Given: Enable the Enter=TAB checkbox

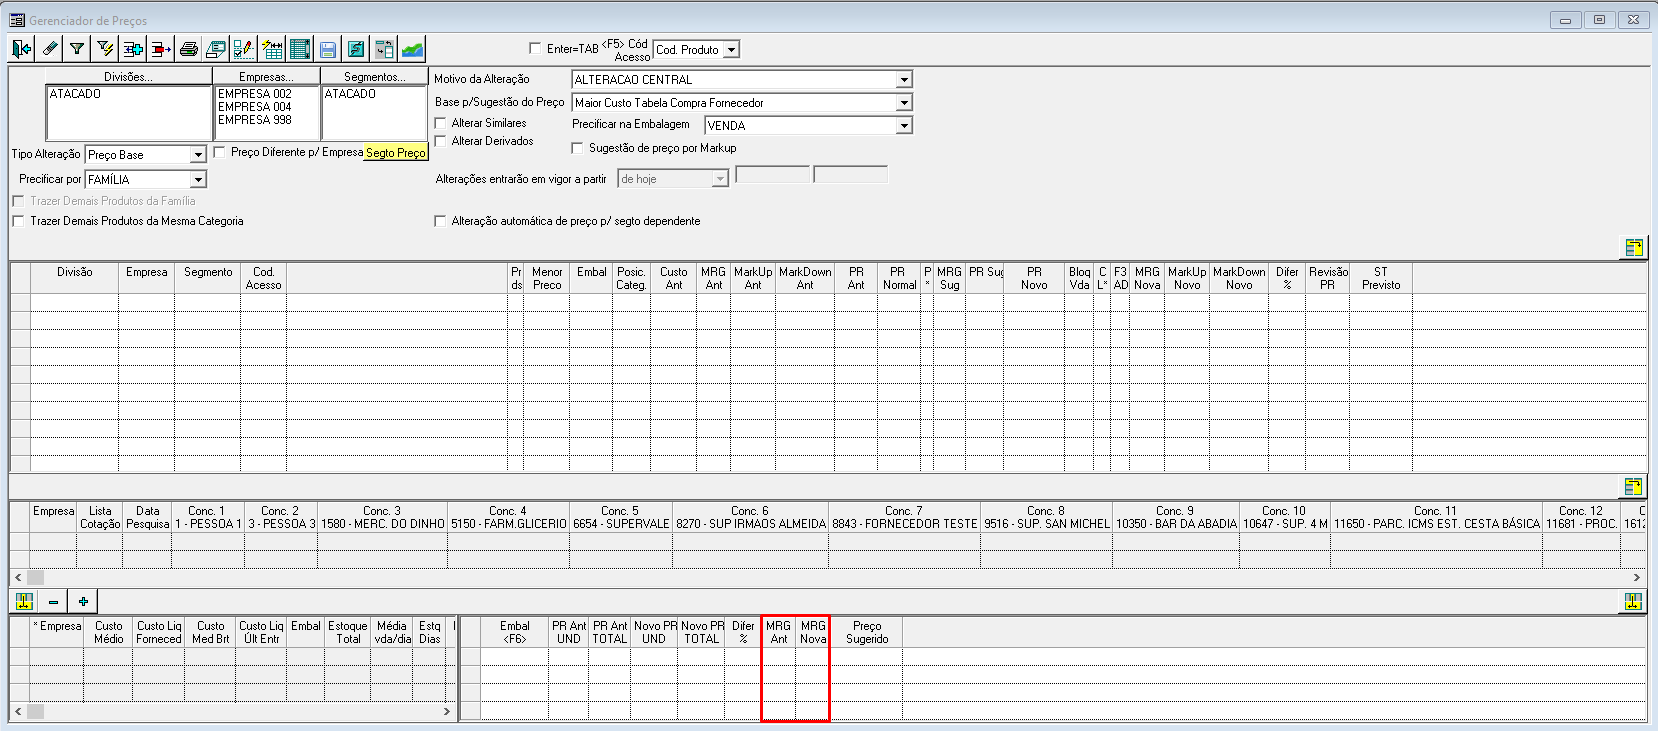Looking at the screenshot, I should [x=535, y=48].
